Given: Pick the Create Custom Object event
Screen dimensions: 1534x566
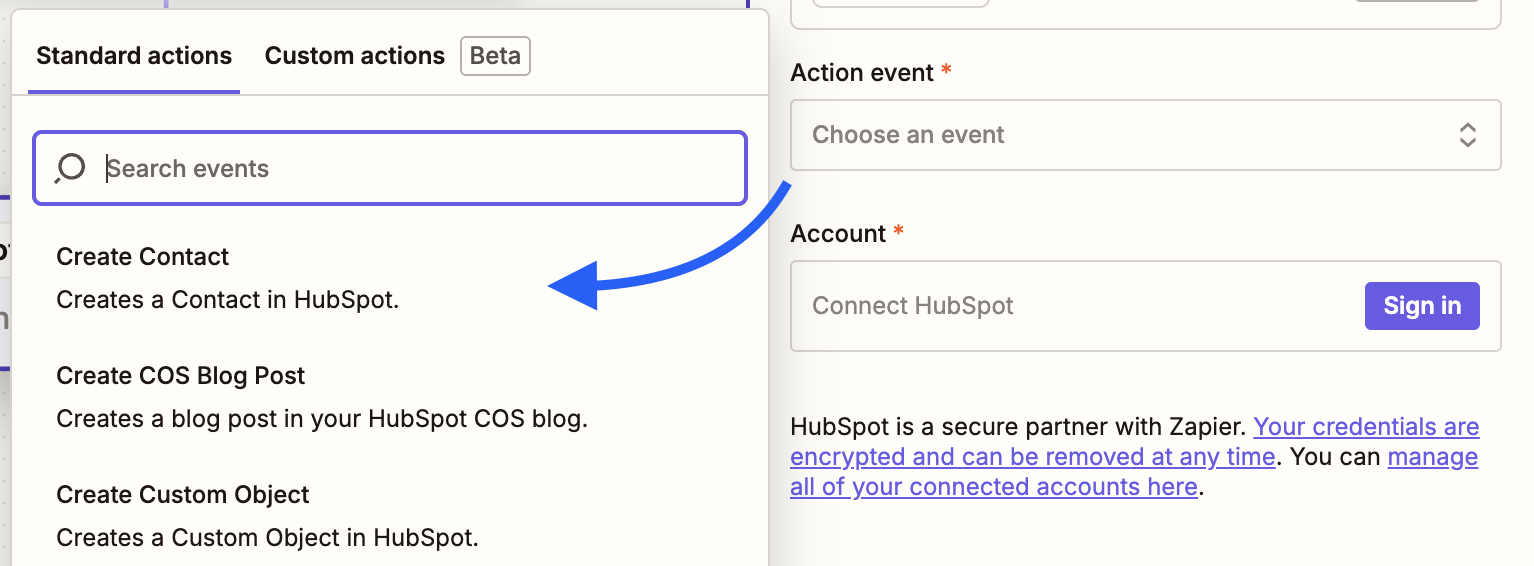Looking at the screenshot, I should 183,495.
